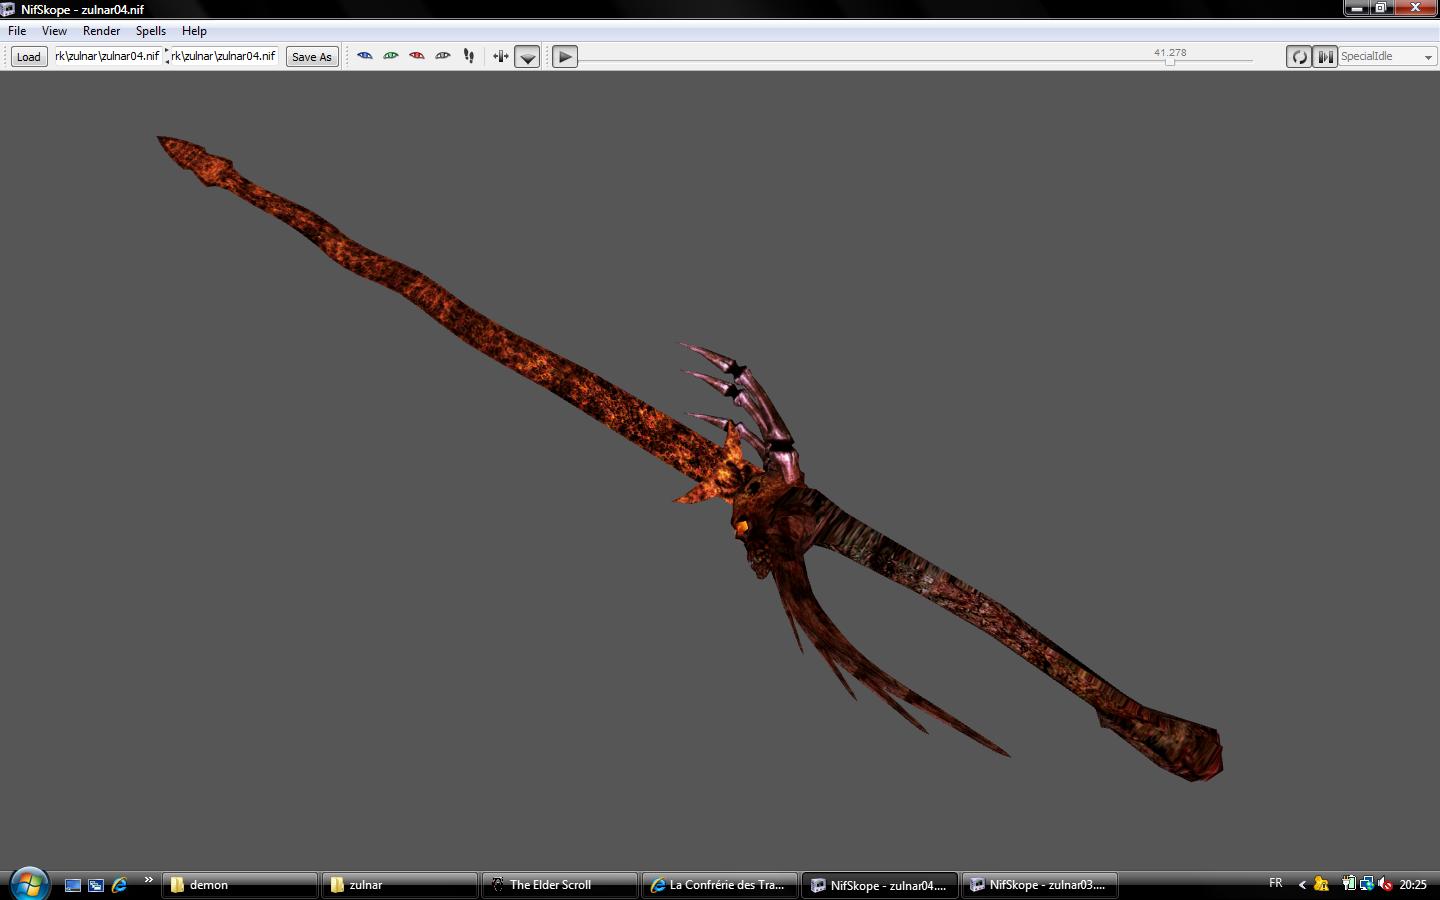Launch Internet Explorer from quick launch
This screenshot has width=1440, height=900.
point(119,885)
